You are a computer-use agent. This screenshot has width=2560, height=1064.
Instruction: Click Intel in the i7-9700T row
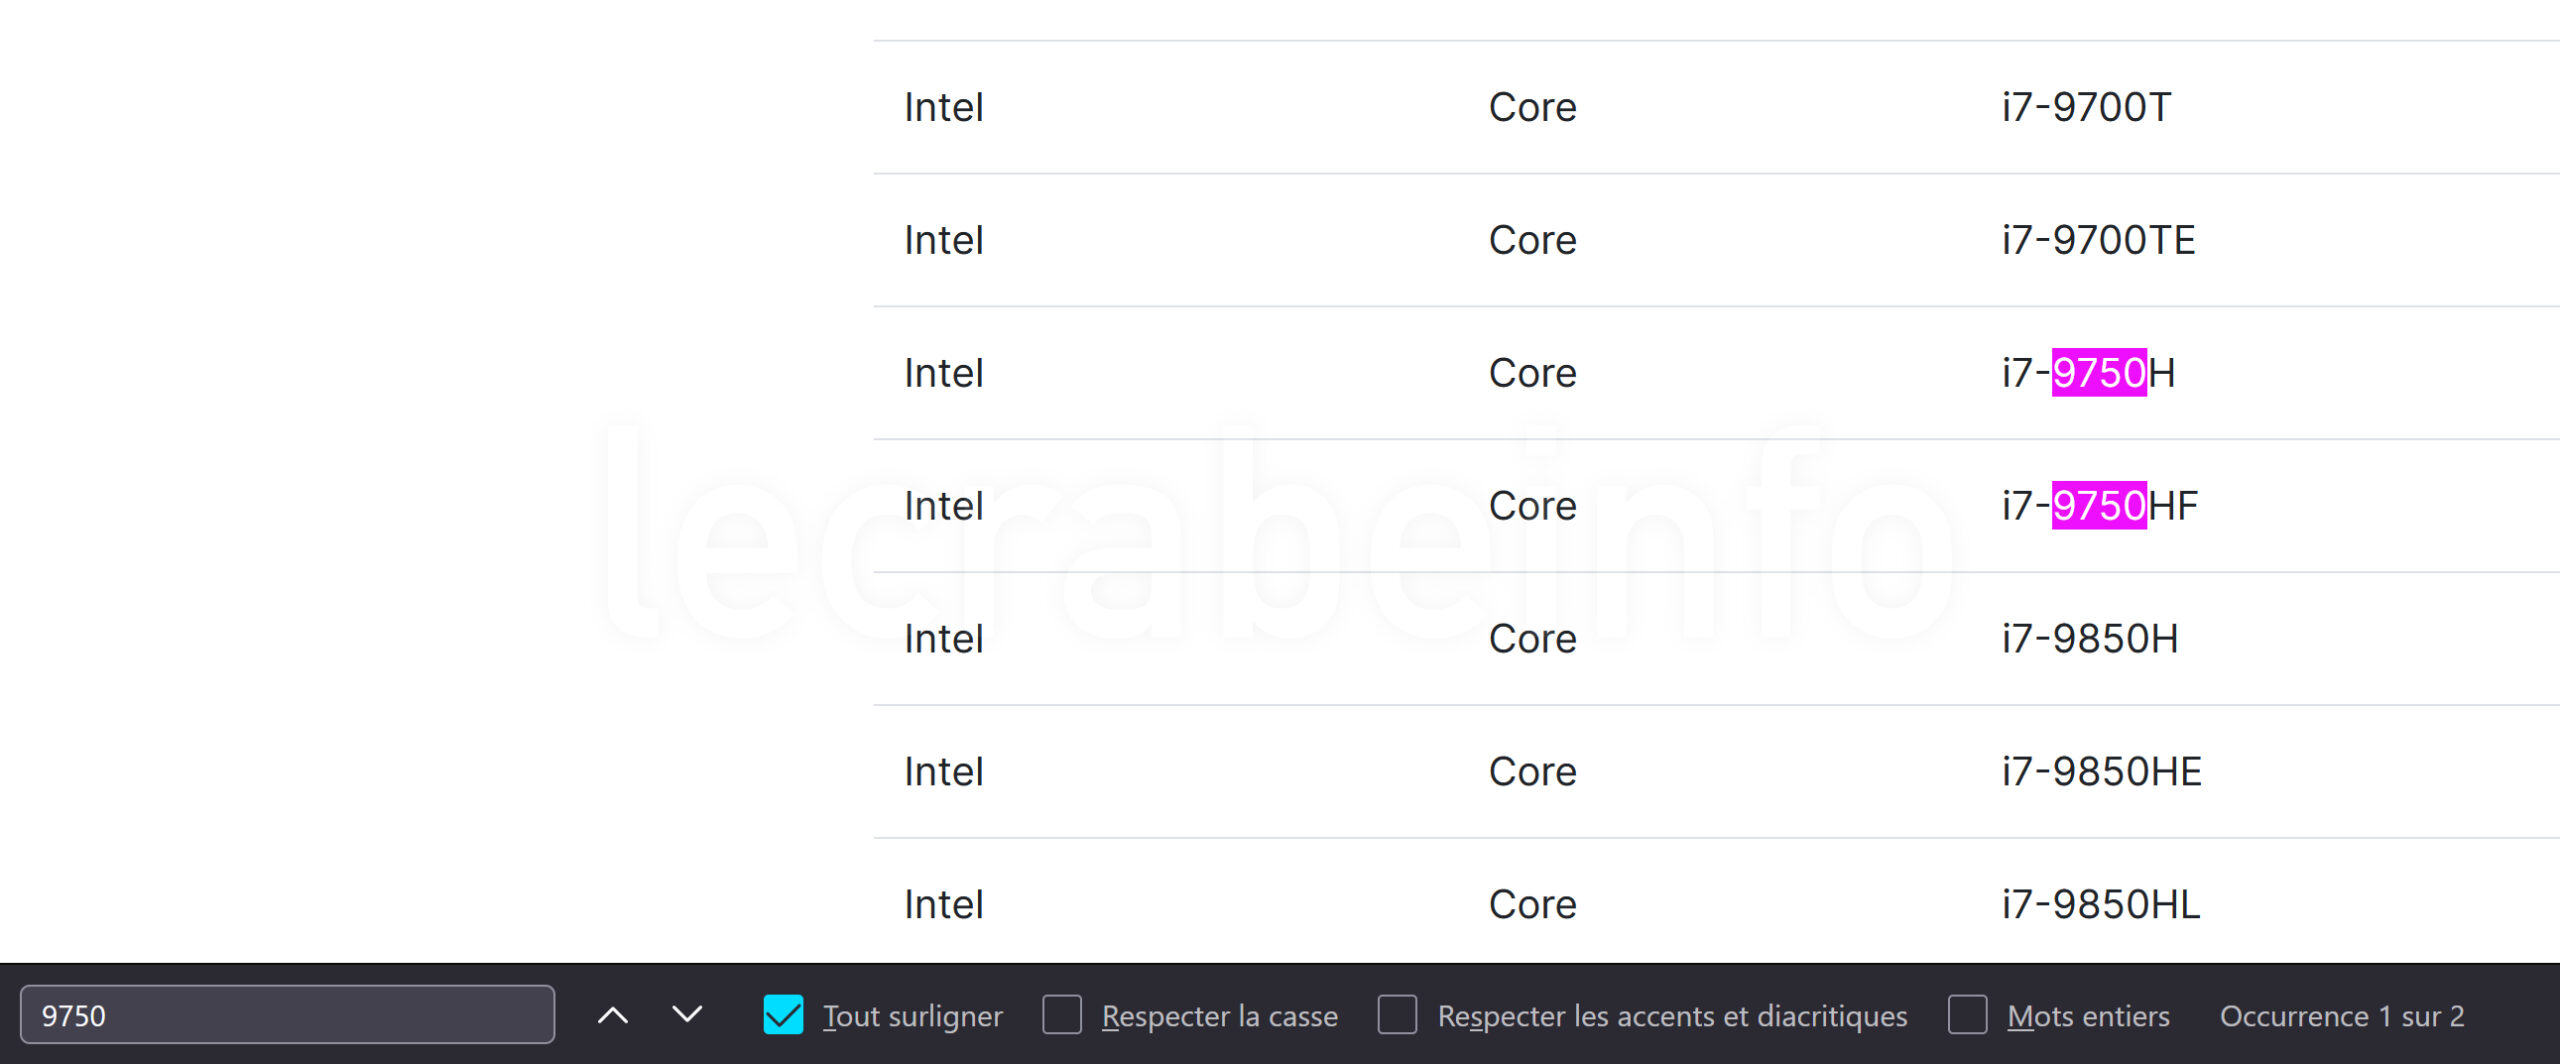point(944,107)
